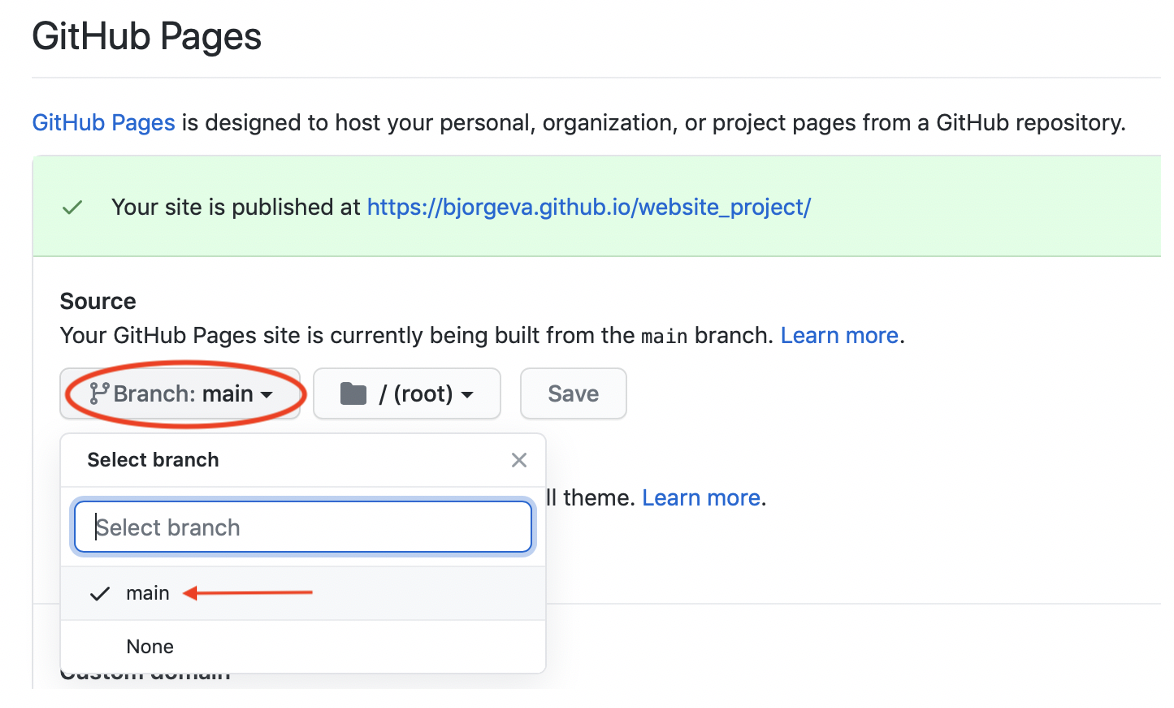Screen dimensions: 1174x708
Task: Click the Select branch popup header
Action: pos(153,460)
